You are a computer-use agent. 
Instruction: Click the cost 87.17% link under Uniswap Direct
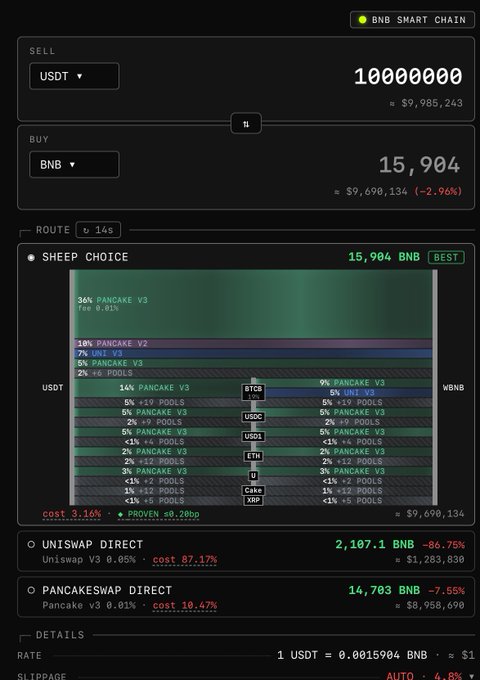click(x=185, y=560)
